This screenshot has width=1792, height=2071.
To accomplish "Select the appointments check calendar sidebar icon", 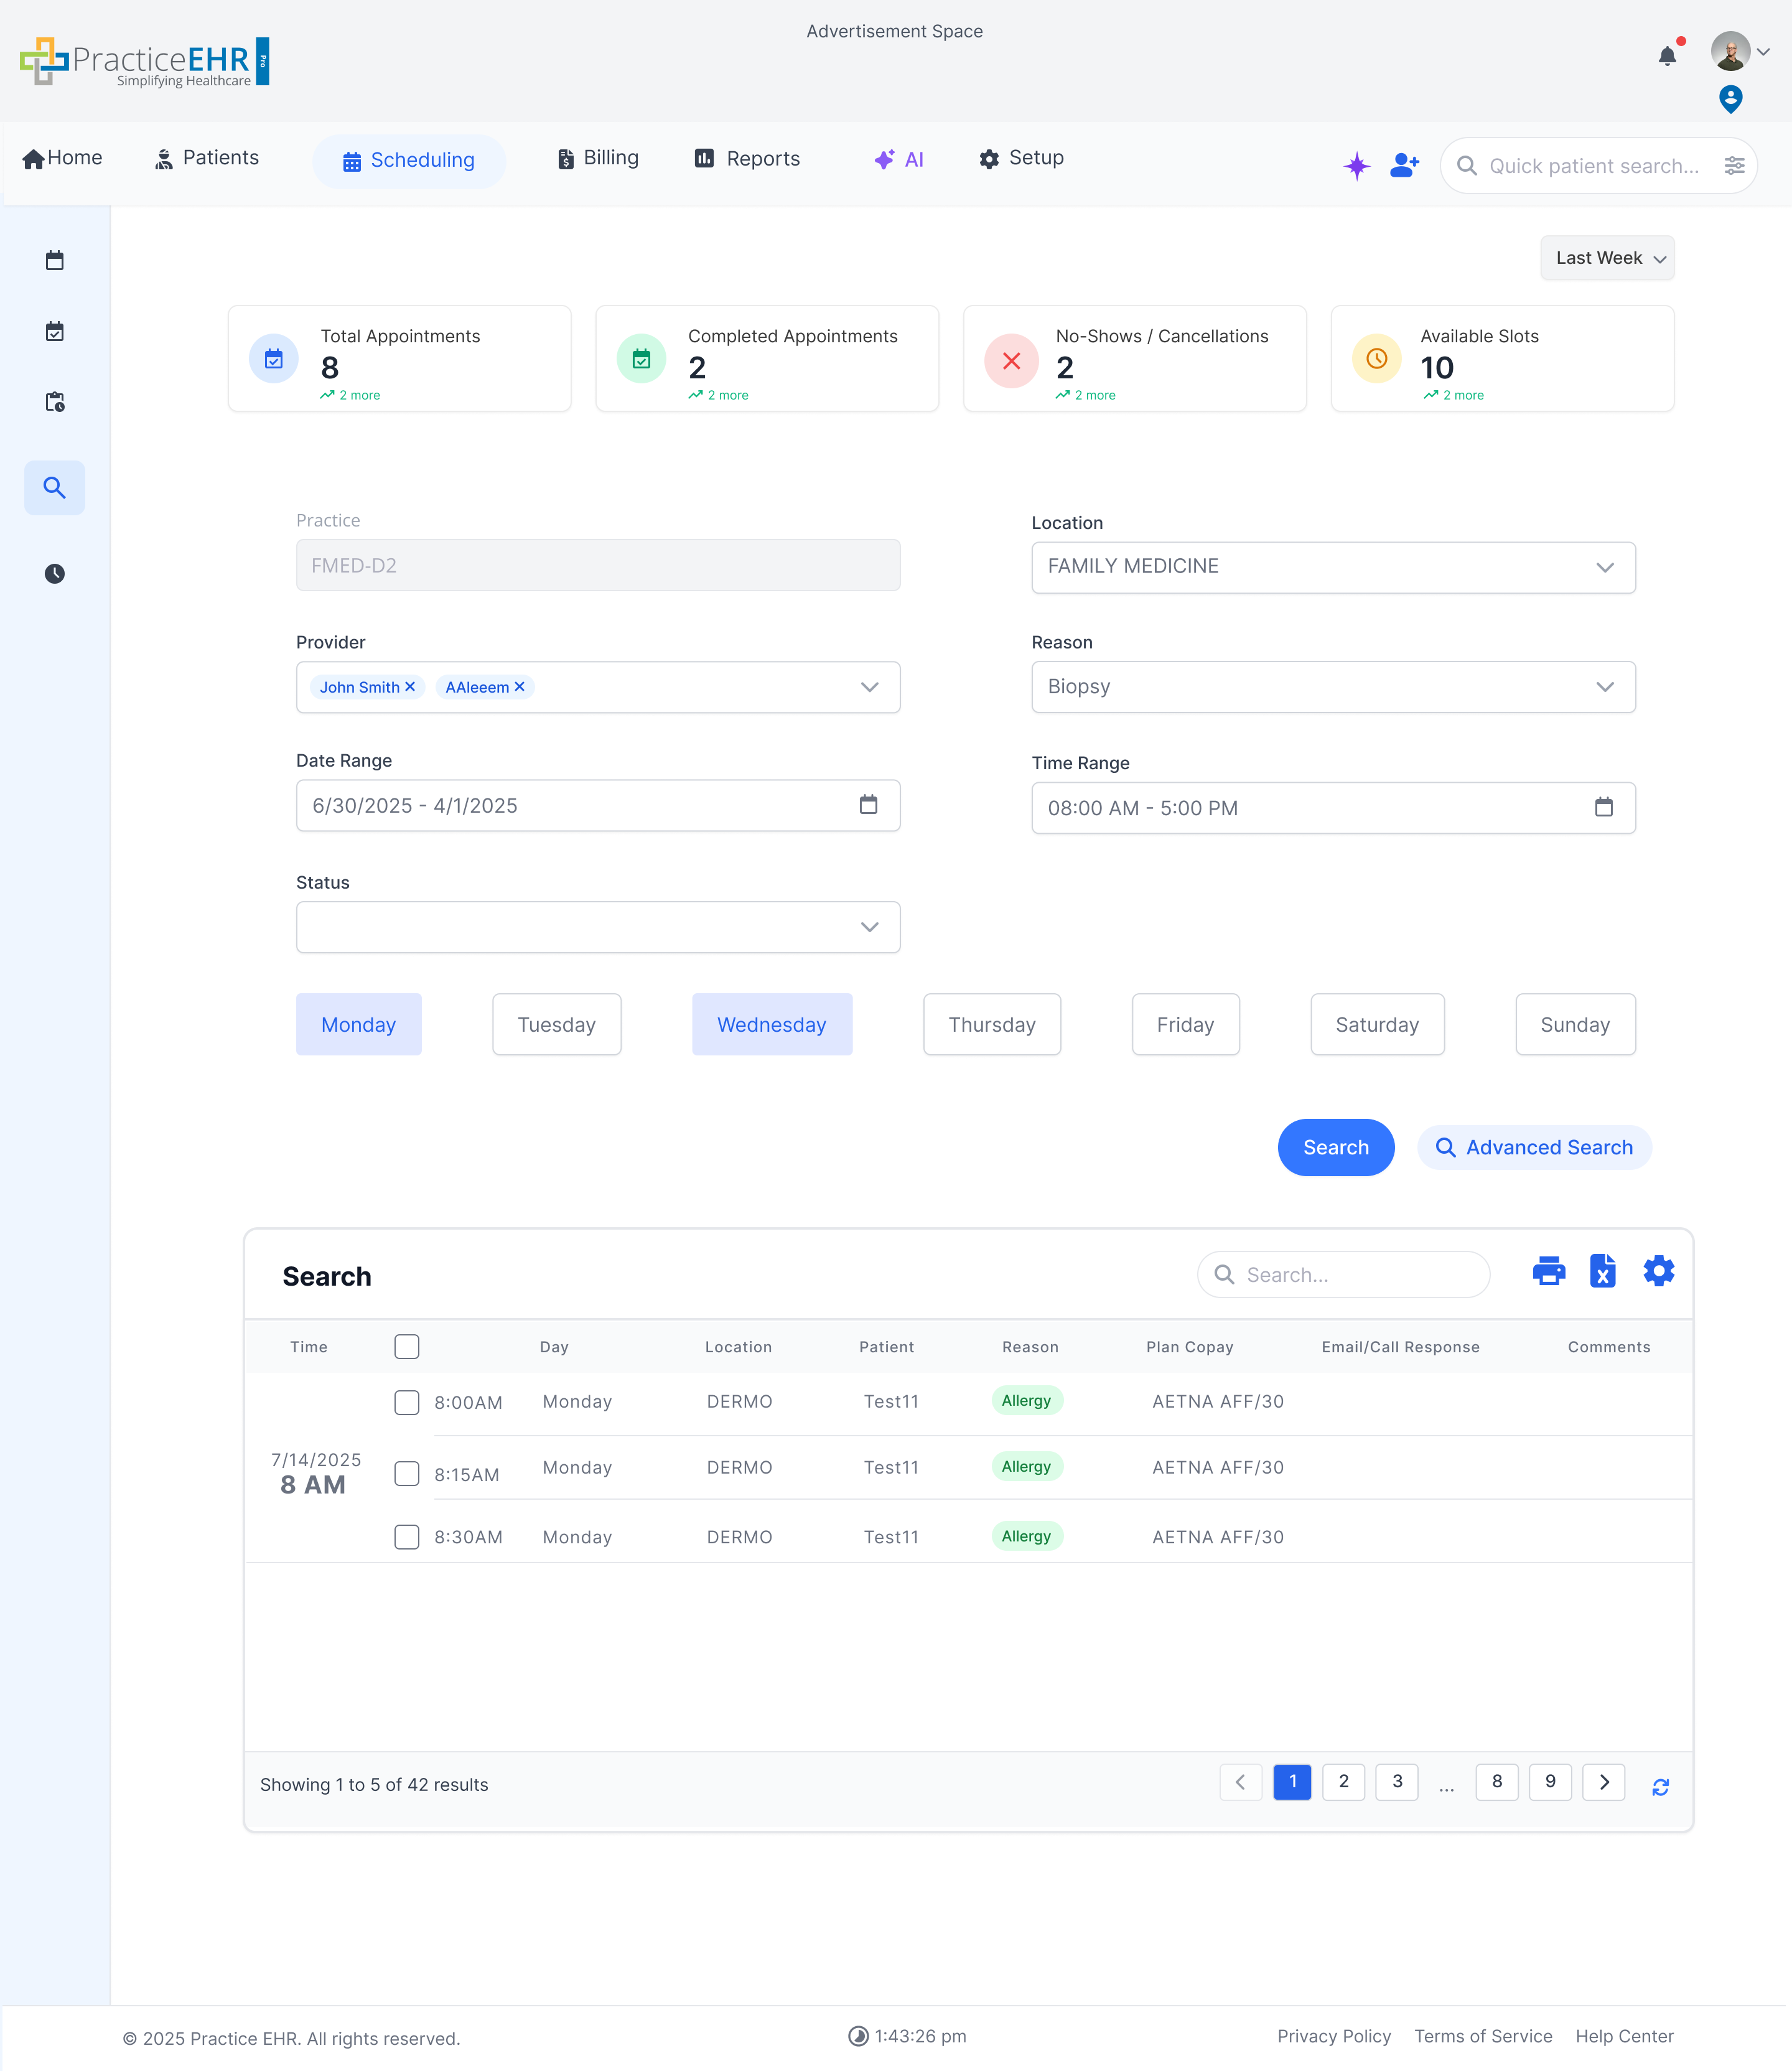I will click(x=55, y=331).
